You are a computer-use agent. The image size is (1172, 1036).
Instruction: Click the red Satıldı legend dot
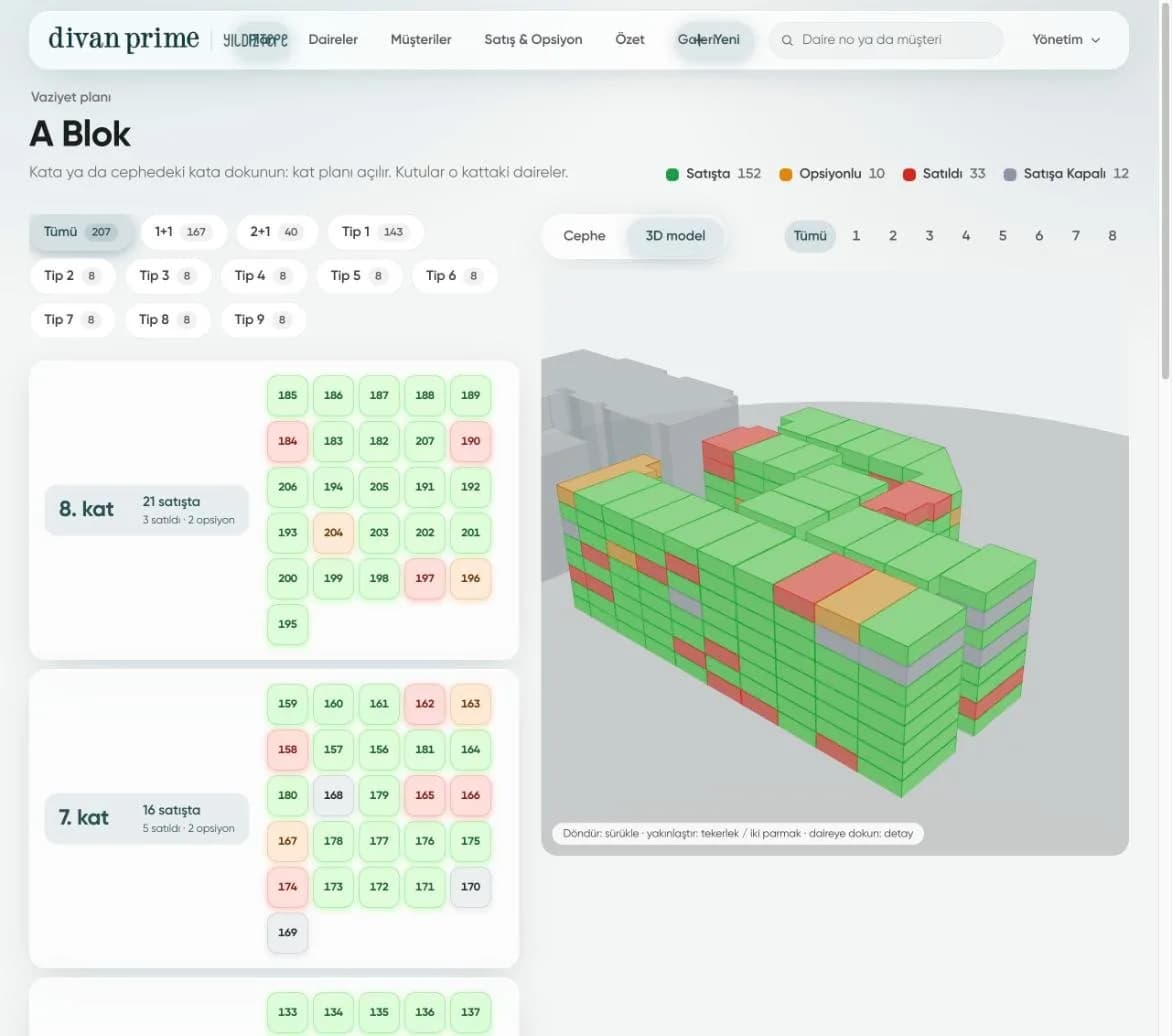point(909,174)
